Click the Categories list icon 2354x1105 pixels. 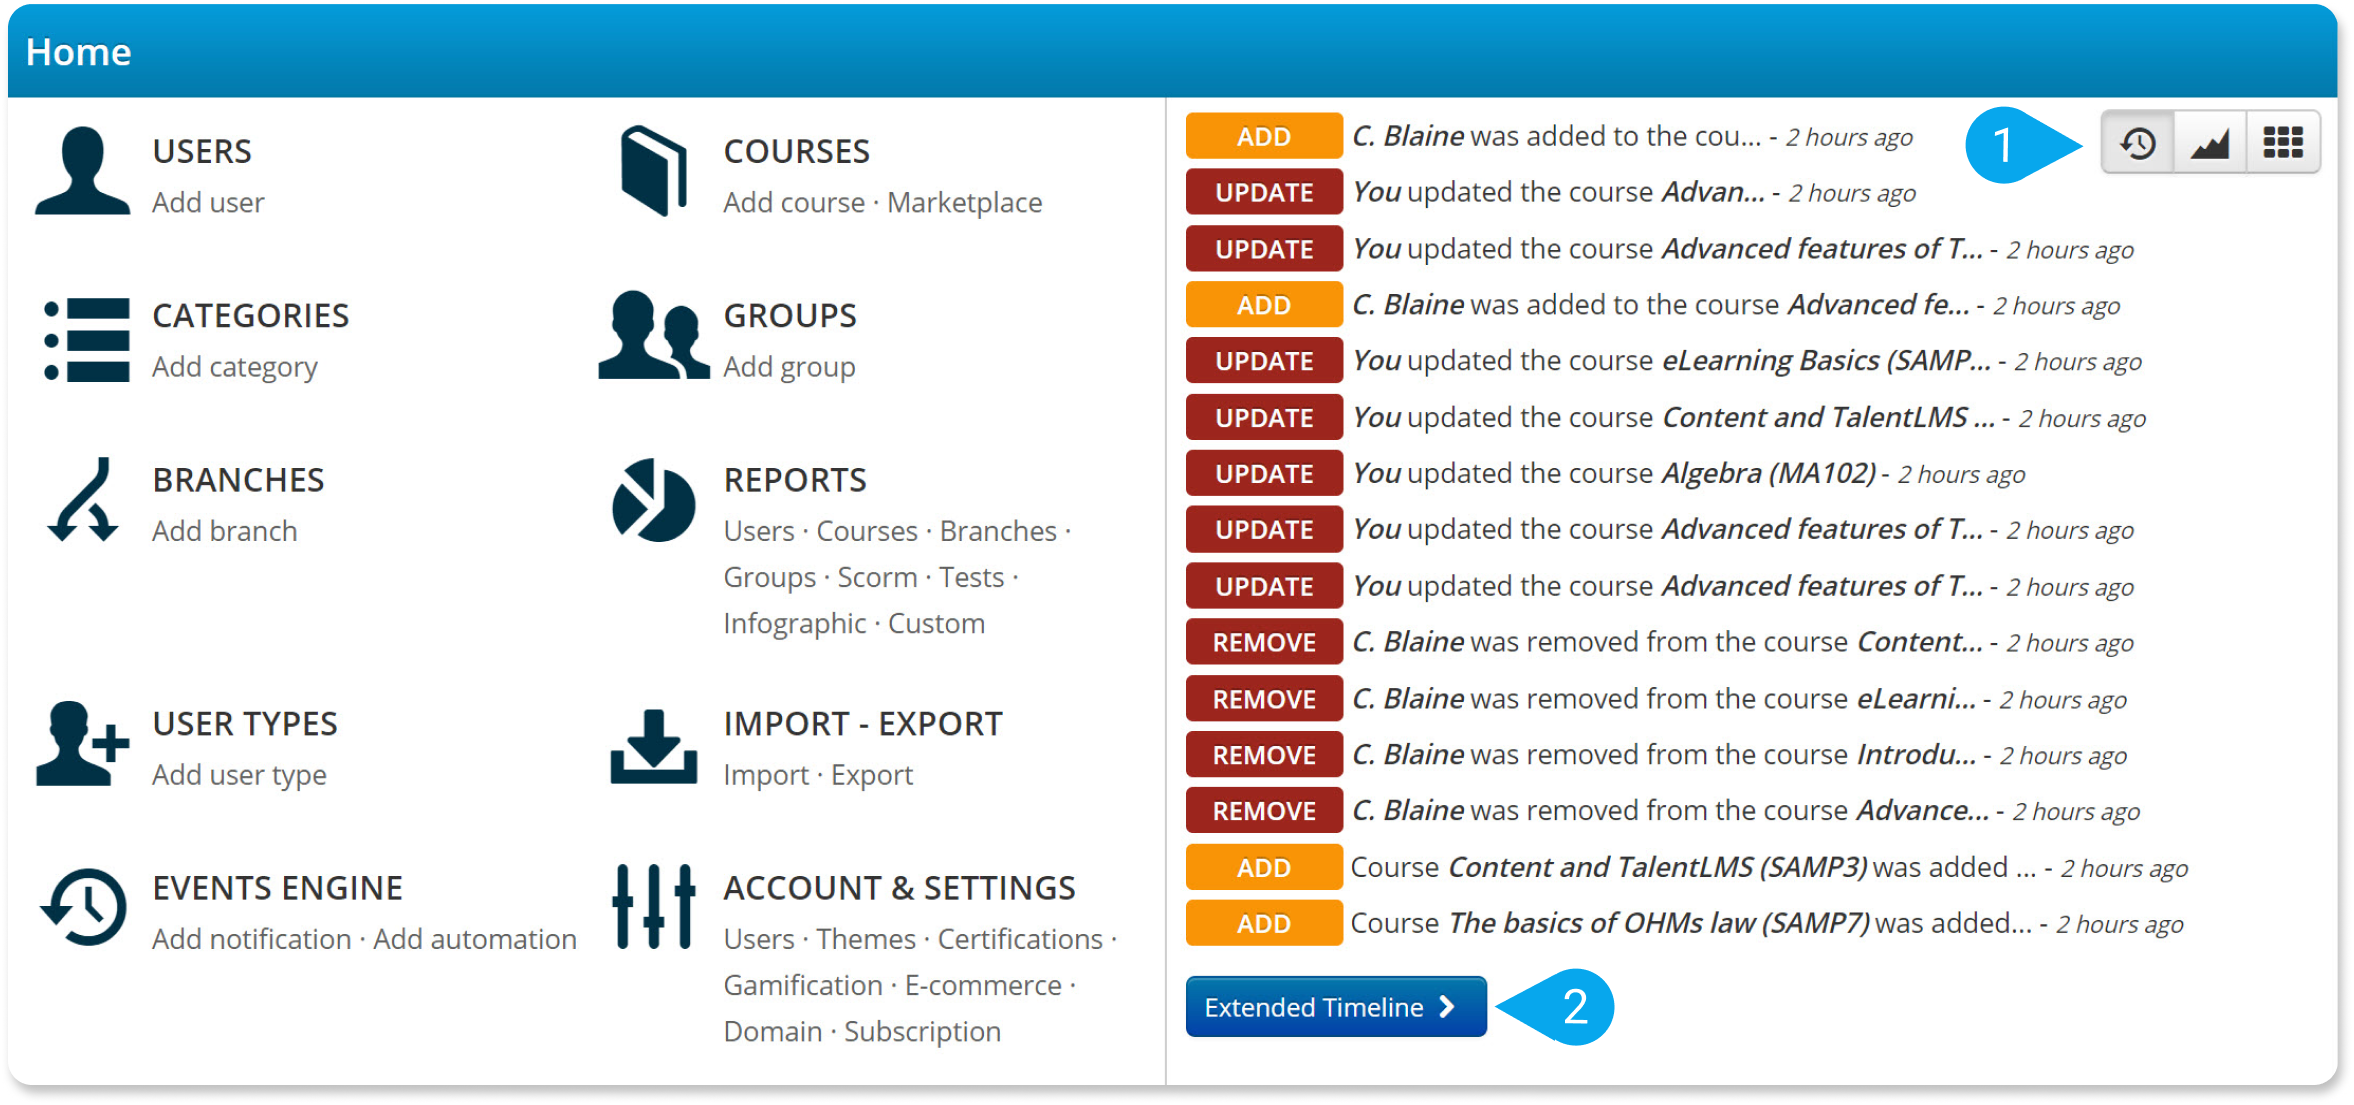click(87, 340)
